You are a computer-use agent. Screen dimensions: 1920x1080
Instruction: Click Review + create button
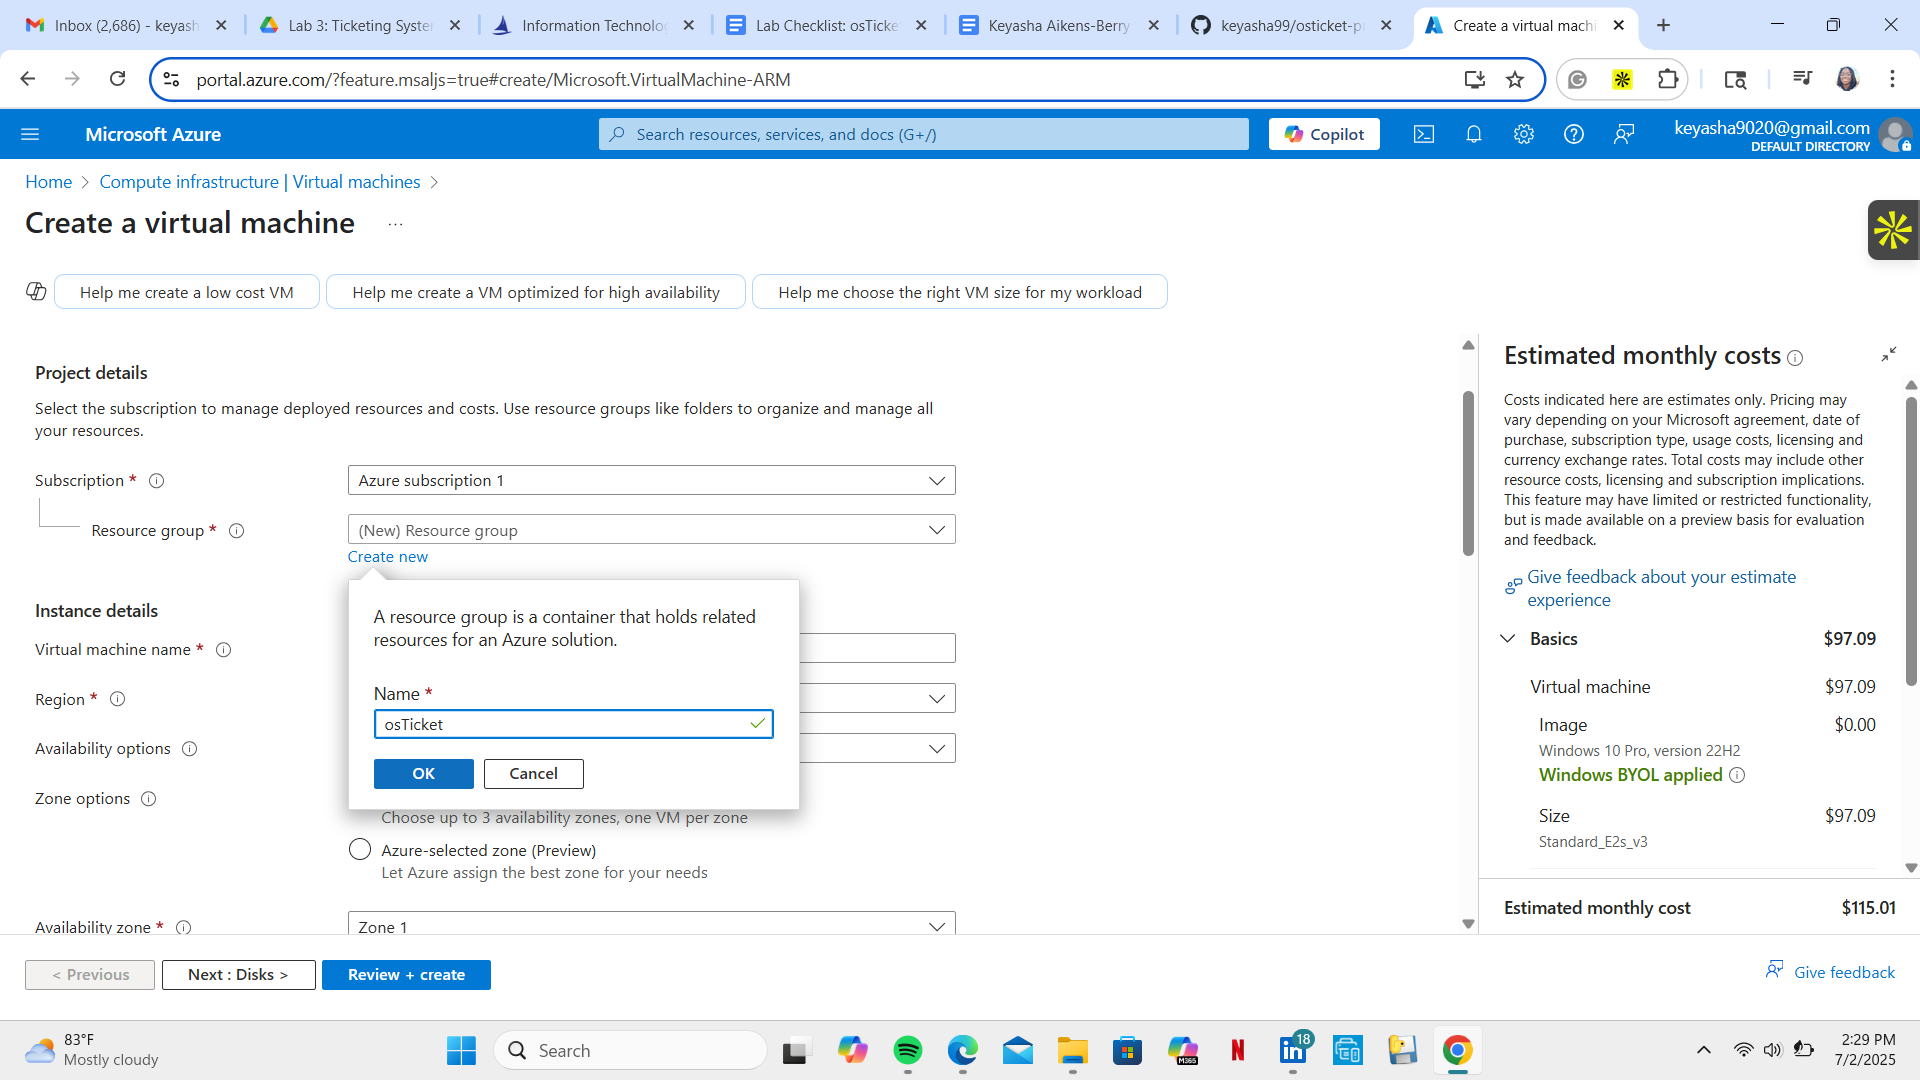pyautogui.click(x=406, y=975)
